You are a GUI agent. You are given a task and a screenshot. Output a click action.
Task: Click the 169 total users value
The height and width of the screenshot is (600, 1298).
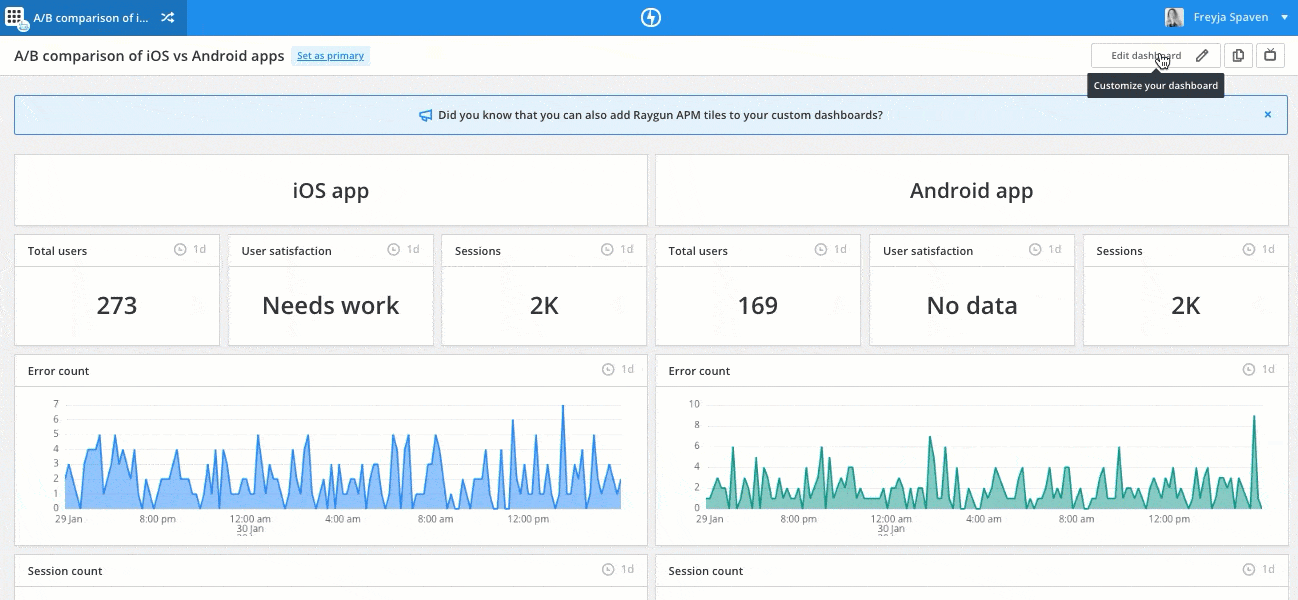tap(758, 306)
